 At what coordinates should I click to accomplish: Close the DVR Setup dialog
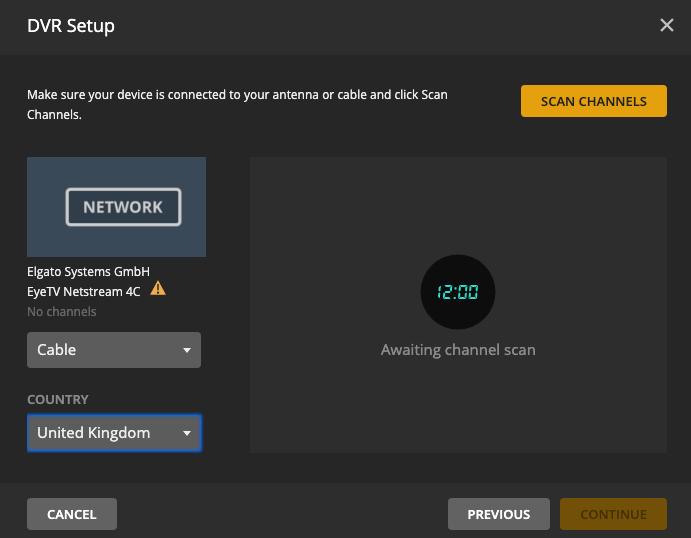667,26
